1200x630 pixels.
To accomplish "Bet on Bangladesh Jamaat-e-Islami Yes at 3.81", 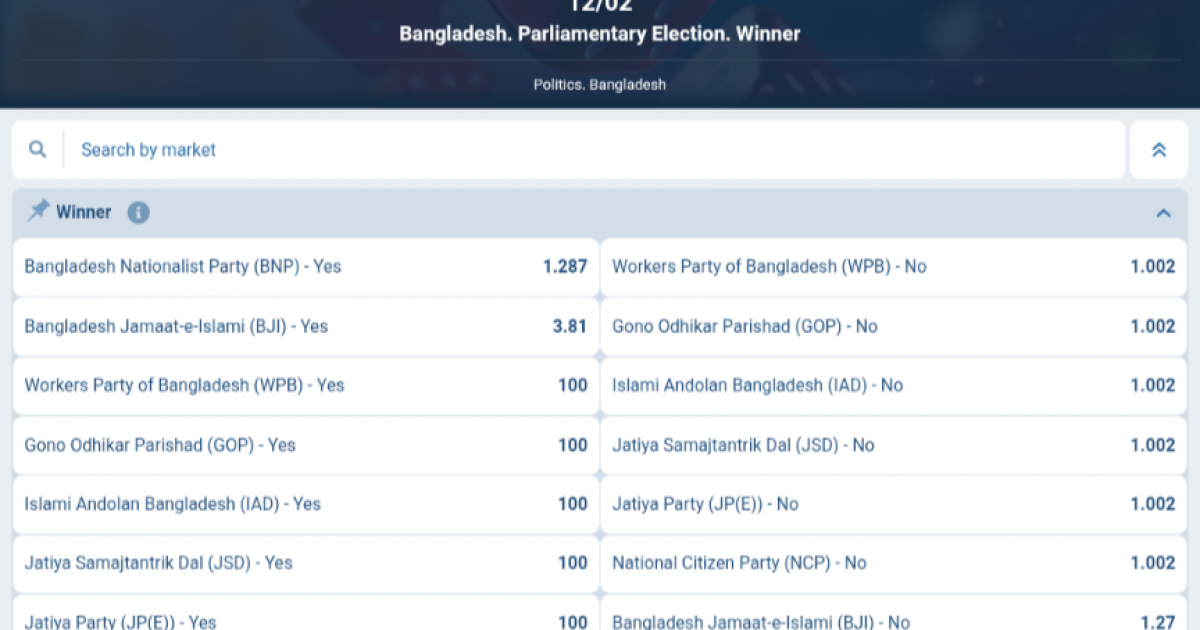I will 300,326.
